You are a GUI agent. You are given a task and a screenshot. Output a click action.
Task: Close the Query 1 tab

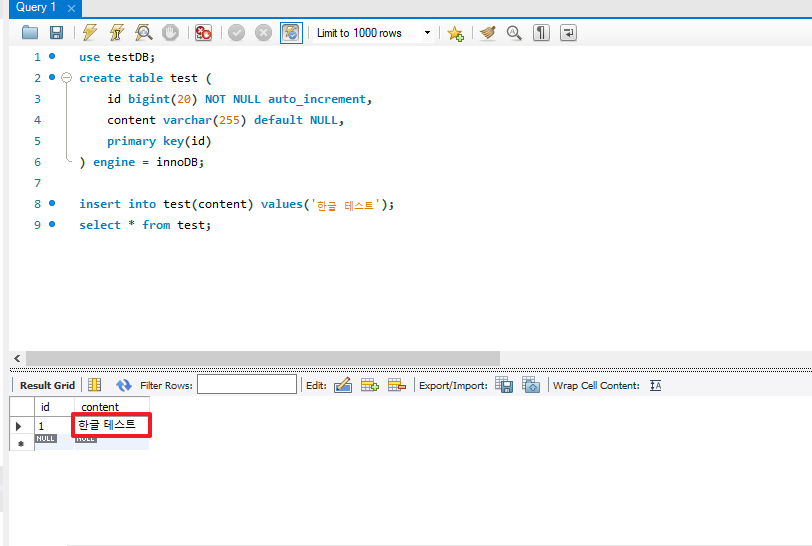point(71,8)
